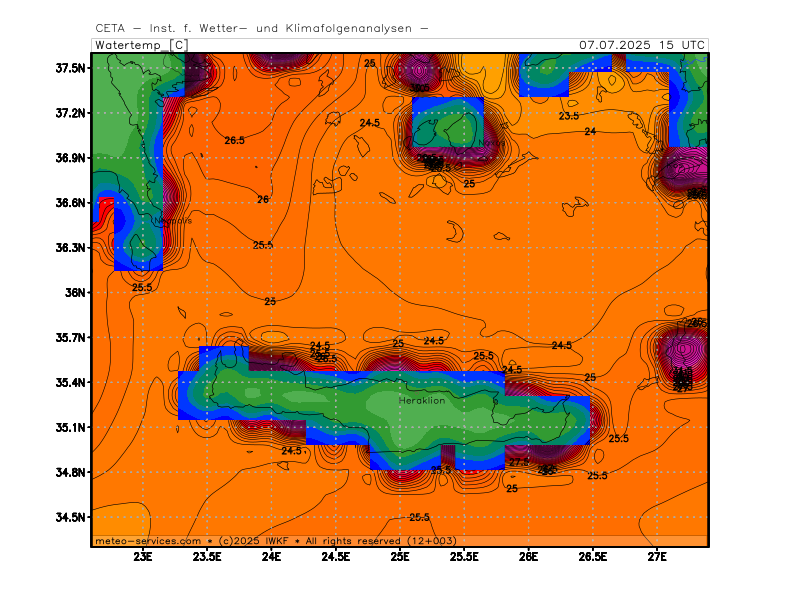
Task: Click the 23E longitude axis label
Action: pos(143,557)
